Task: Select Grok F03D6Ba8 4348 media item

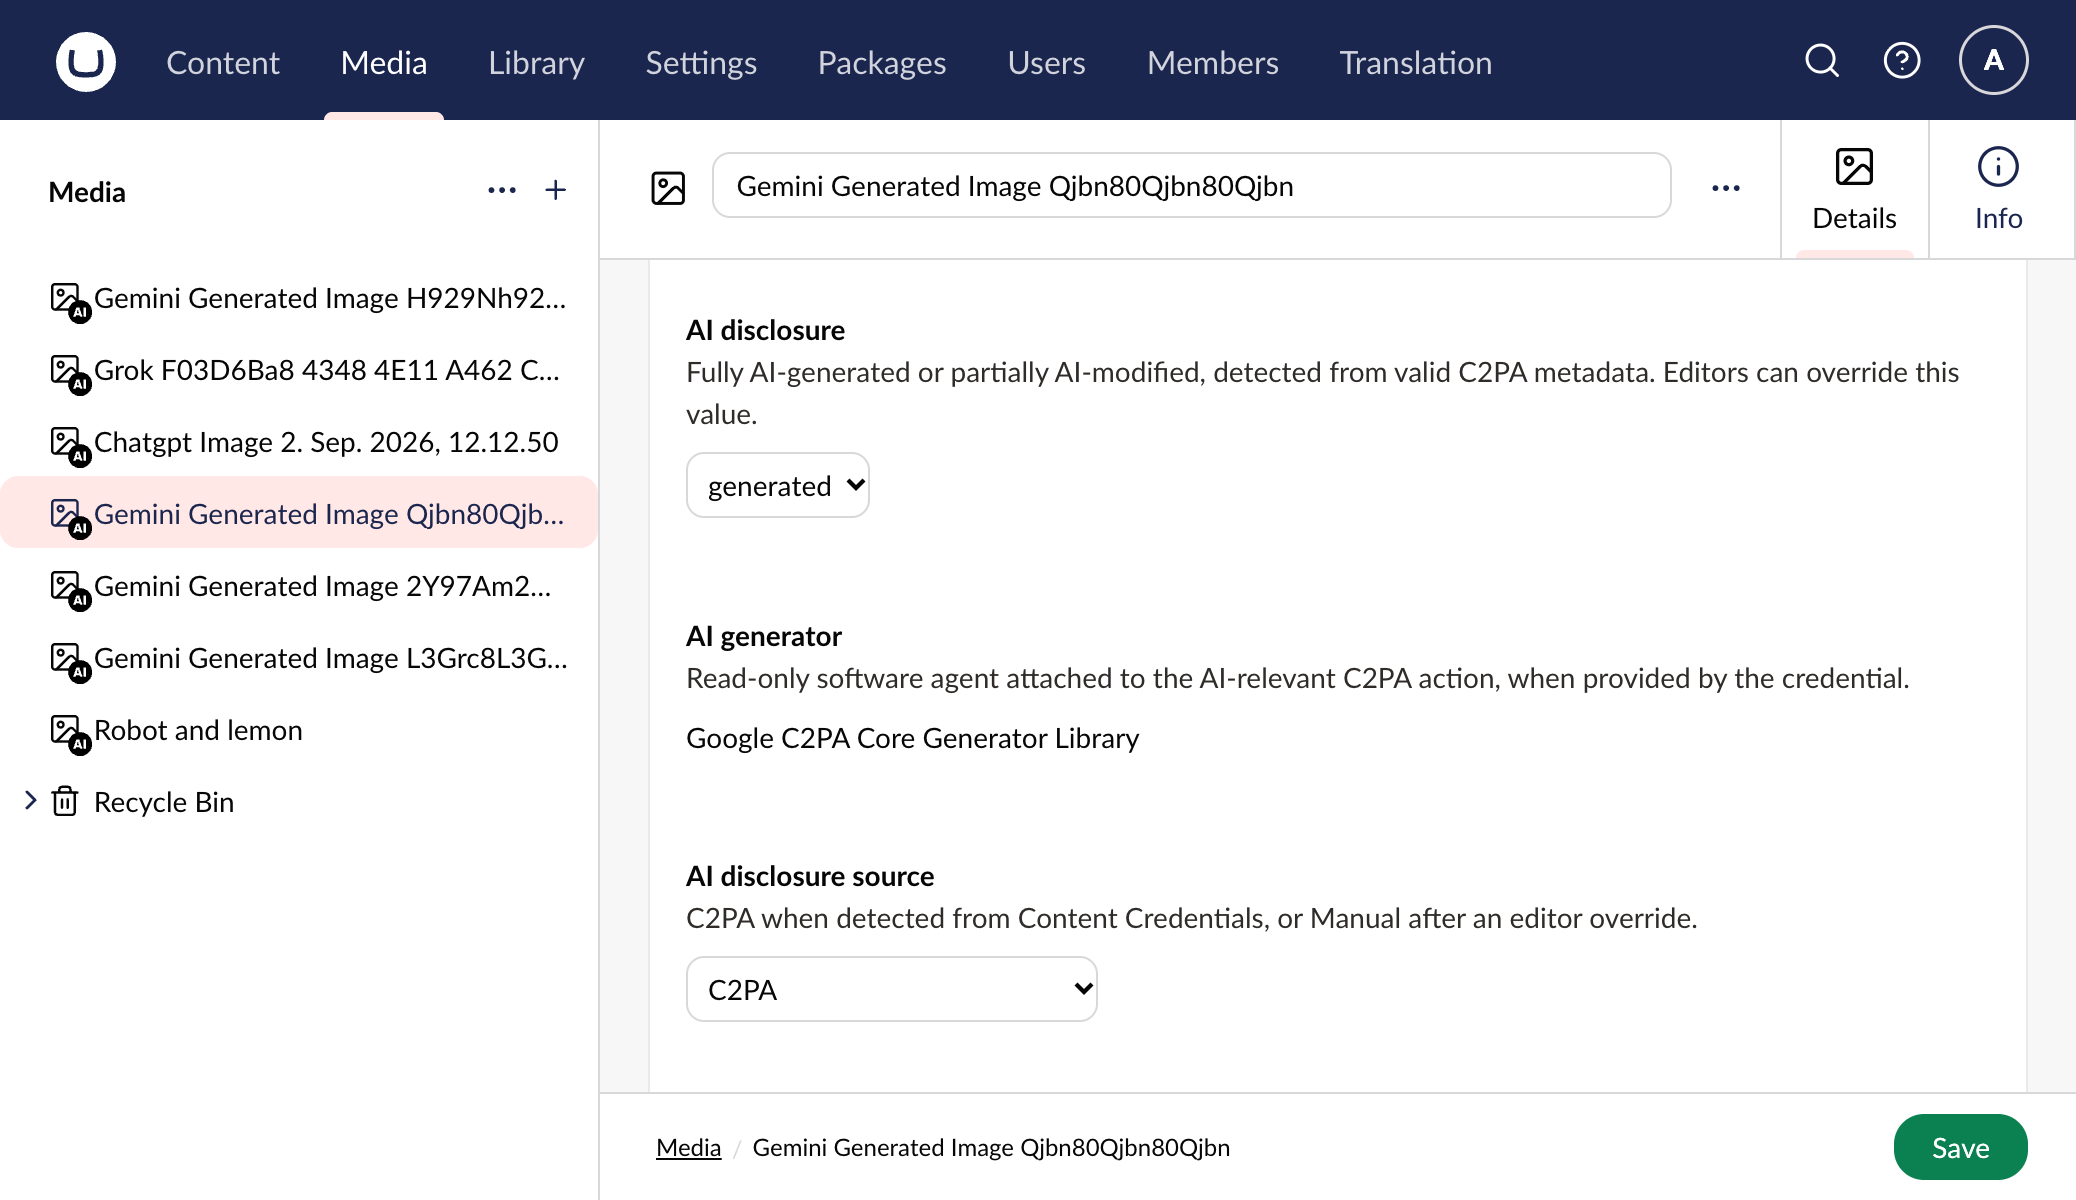Action: pos(300,370)
